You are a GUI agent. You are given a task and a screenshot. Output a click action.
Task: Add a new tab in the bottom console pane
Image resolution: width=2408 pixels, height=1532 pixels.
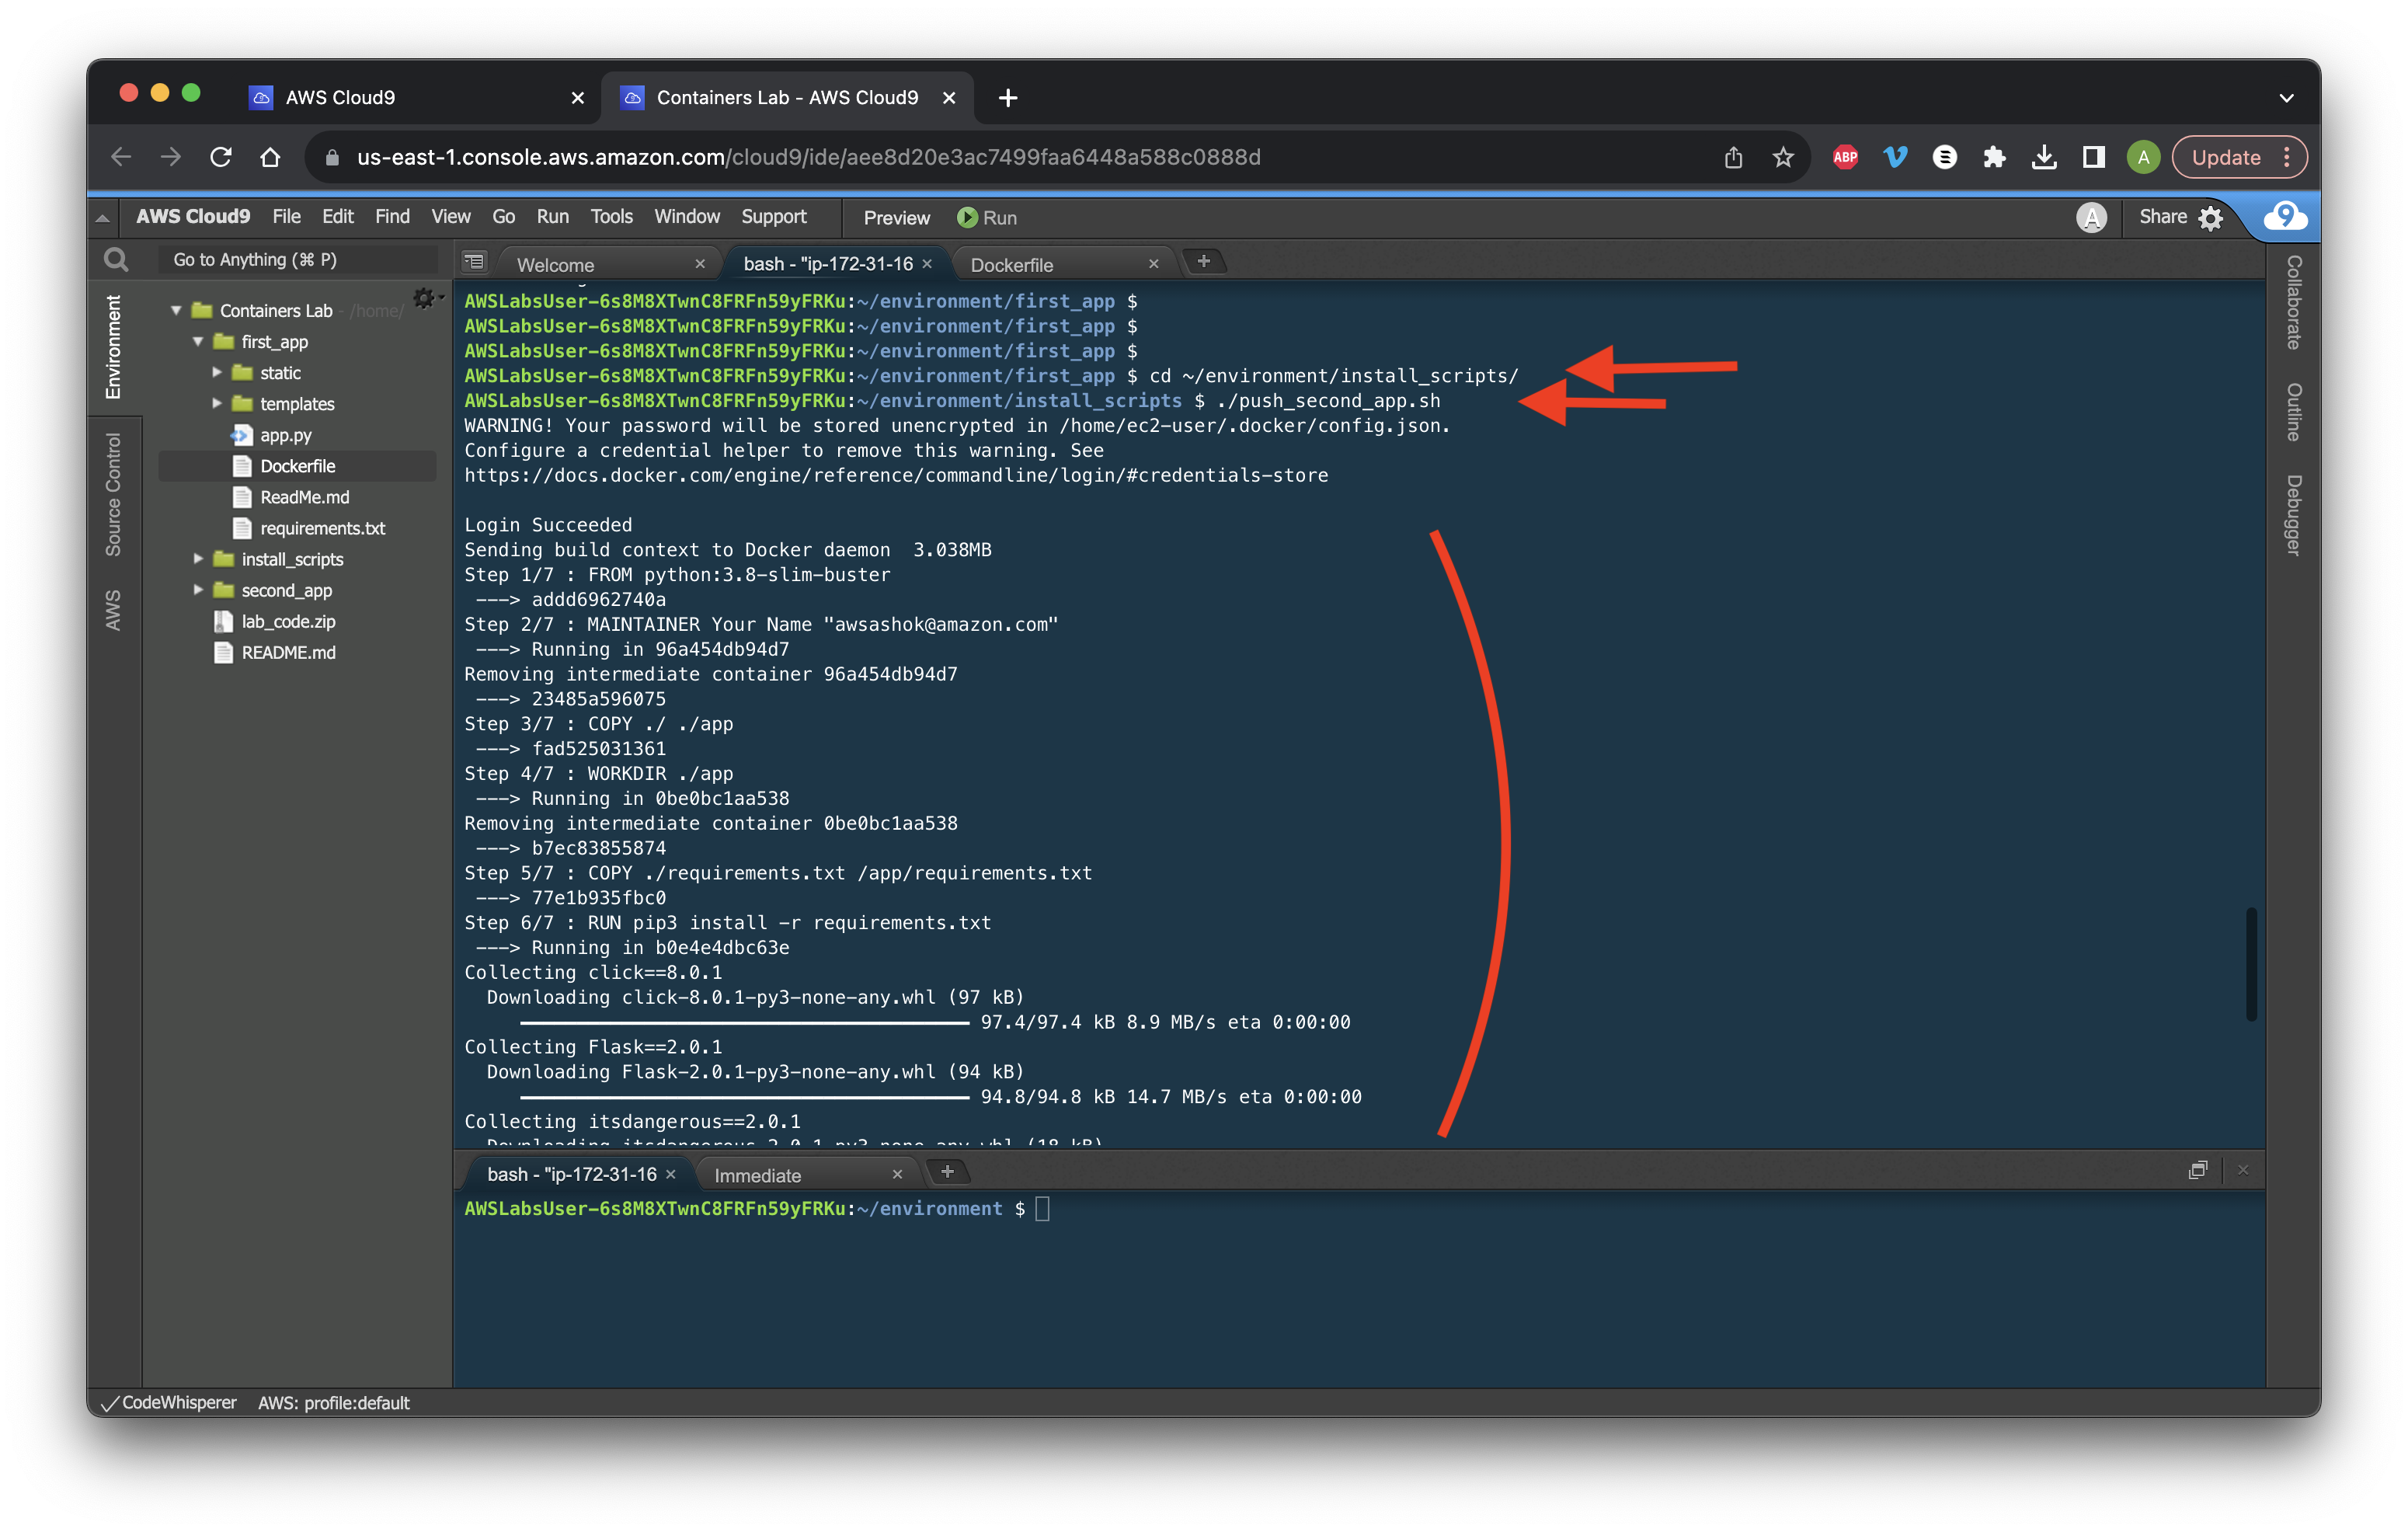pyautogui.click(x=947, y=1172)
